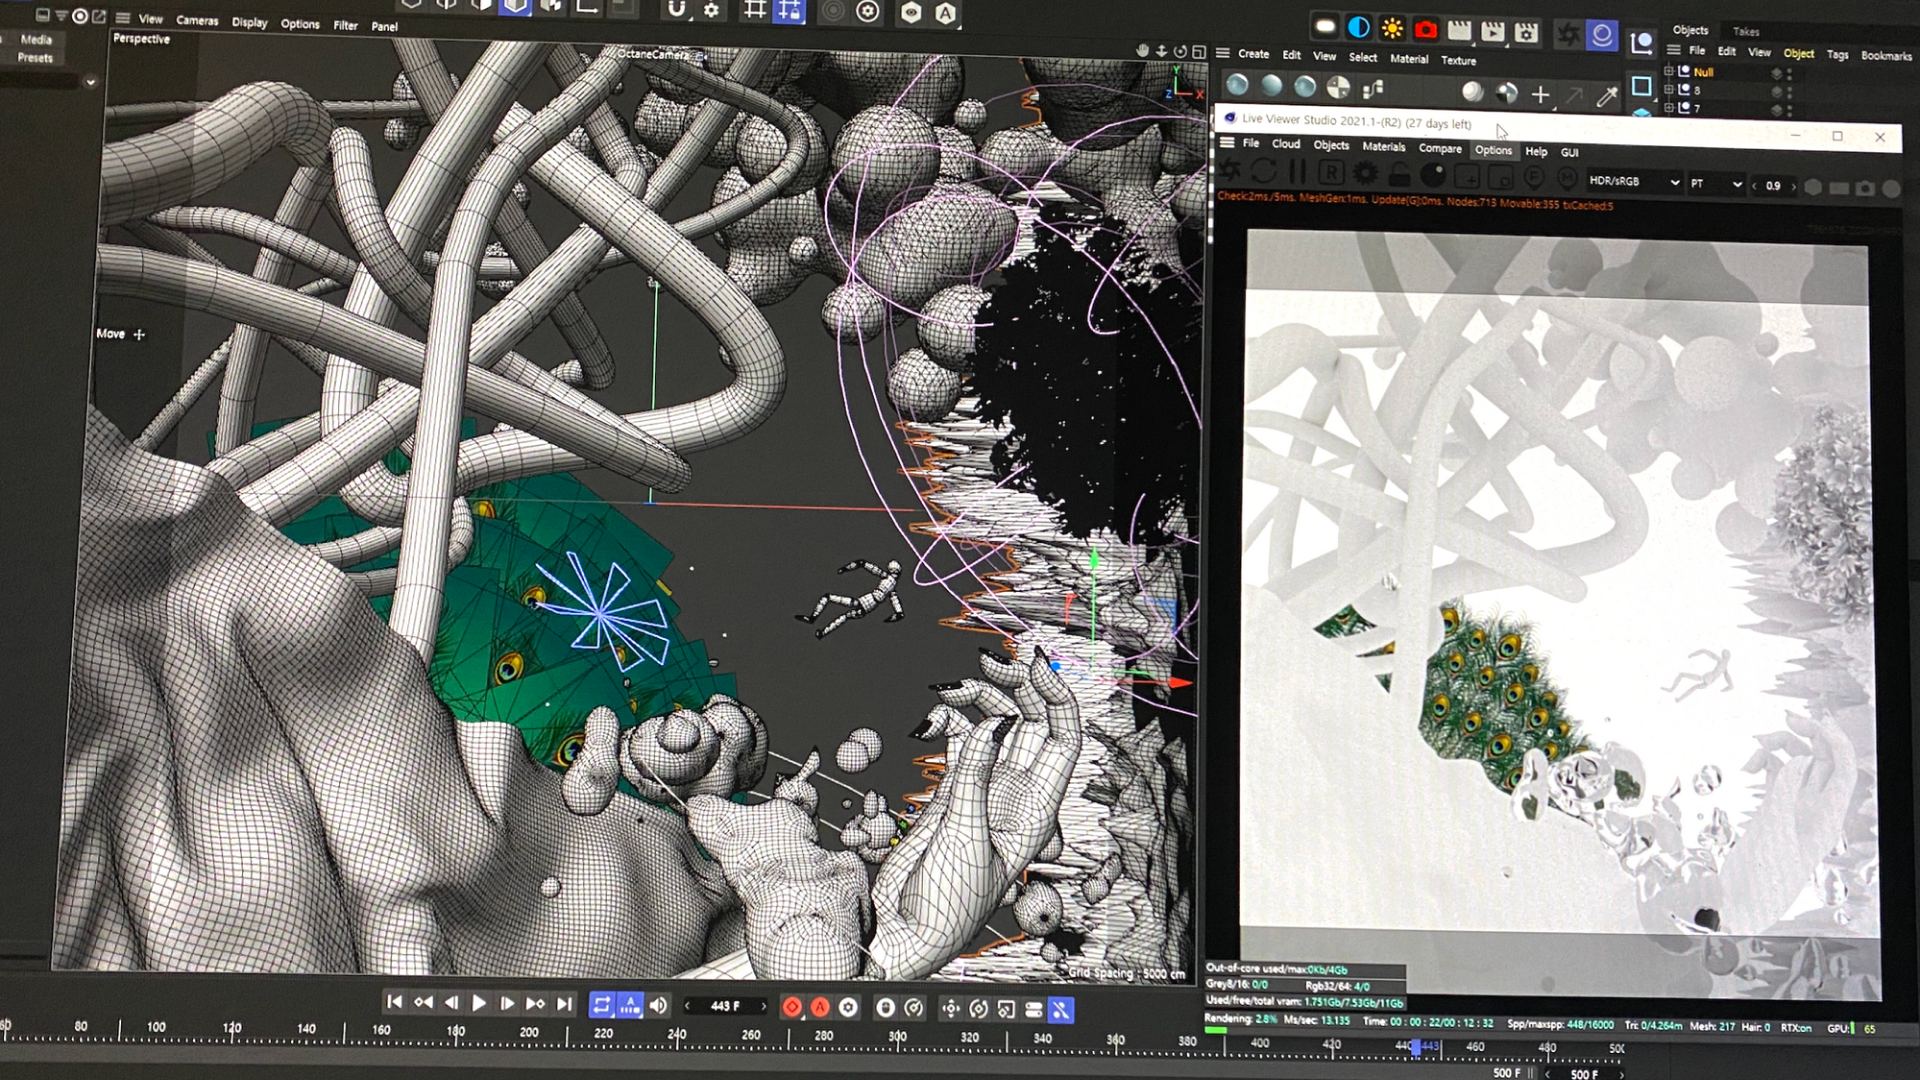The image size is (1920, 1080).
Task: Click the red render camera icon
Action: click(x=1426, y=30)
